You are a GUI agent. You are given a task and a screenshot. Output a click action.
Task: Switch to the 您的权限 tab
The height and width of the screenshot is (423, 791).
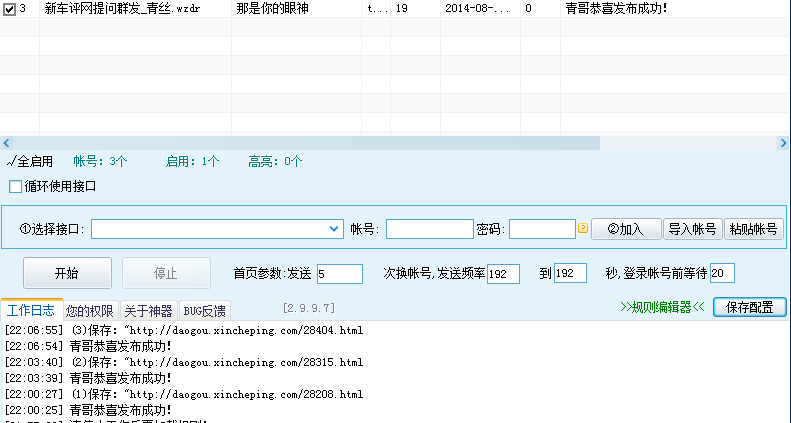pyautogui.click(x=90, y=311)
